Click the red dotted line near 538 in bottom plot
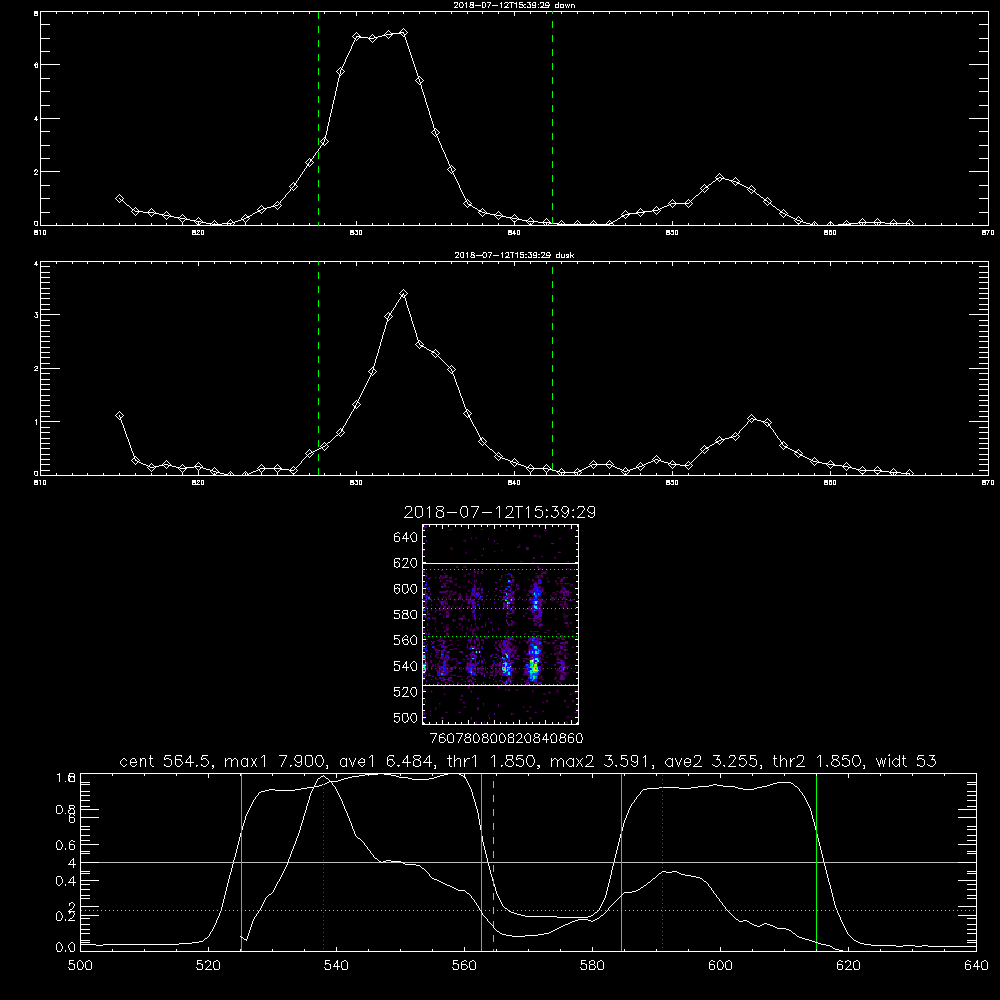The height and width of the screenshot is (1000, 1000). (324, 862)
